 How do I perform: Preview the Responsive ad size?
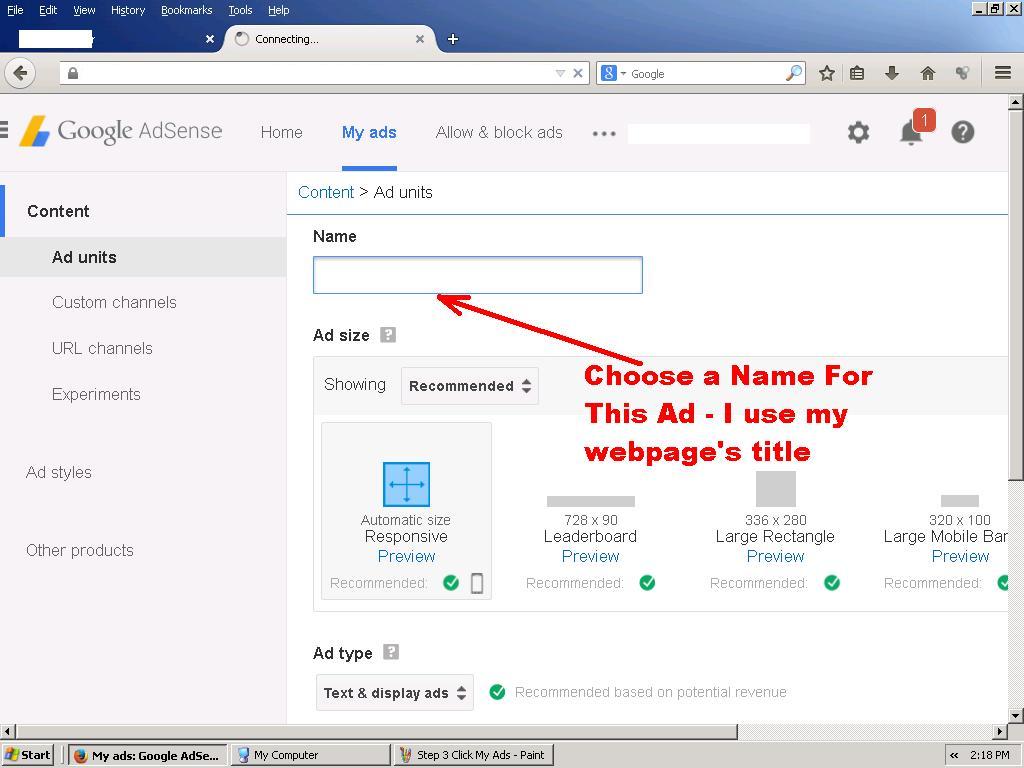tap(406, 556)
